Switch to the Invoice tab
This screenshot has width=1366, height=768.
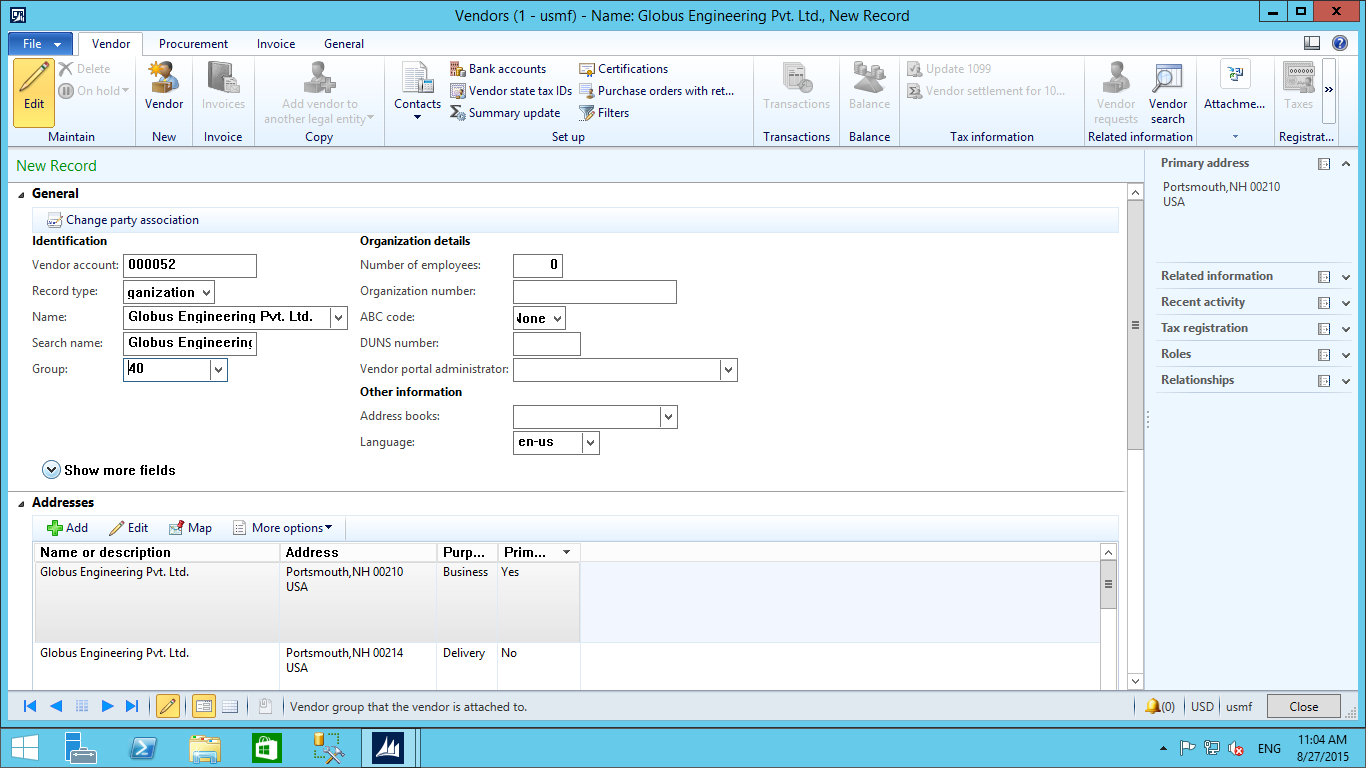click(x=276, y=44)
